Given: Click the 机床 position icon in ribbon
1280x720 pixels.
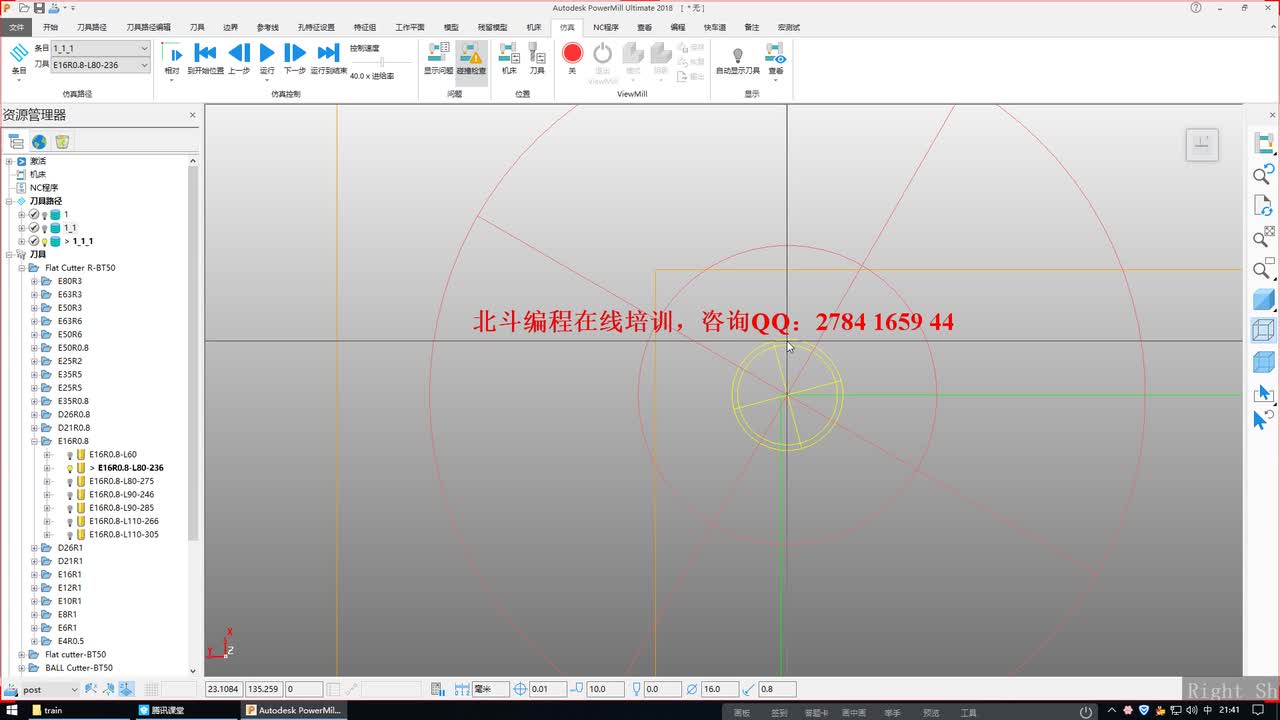Looking at the screenshot, I should pos(509,59).
